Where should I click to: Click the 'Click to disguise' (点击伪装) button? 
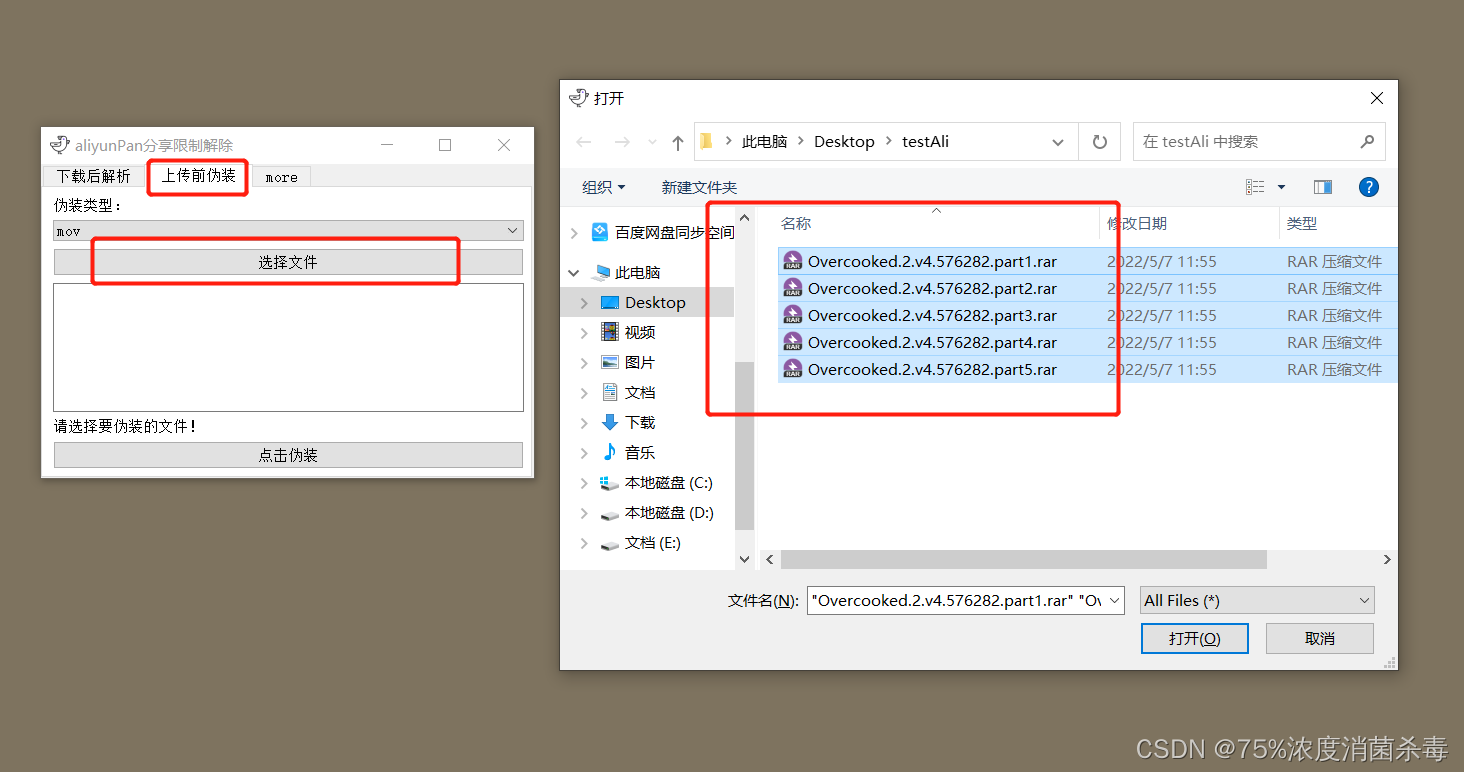(288, 455)
